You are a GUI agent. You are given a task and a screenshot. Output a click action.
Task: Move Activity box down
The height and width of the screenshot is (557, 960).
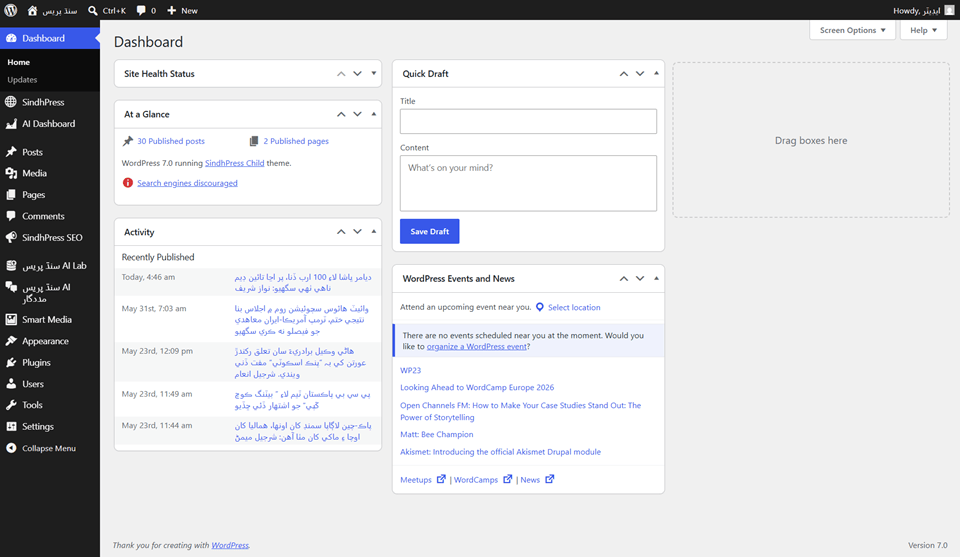(358, 232)
